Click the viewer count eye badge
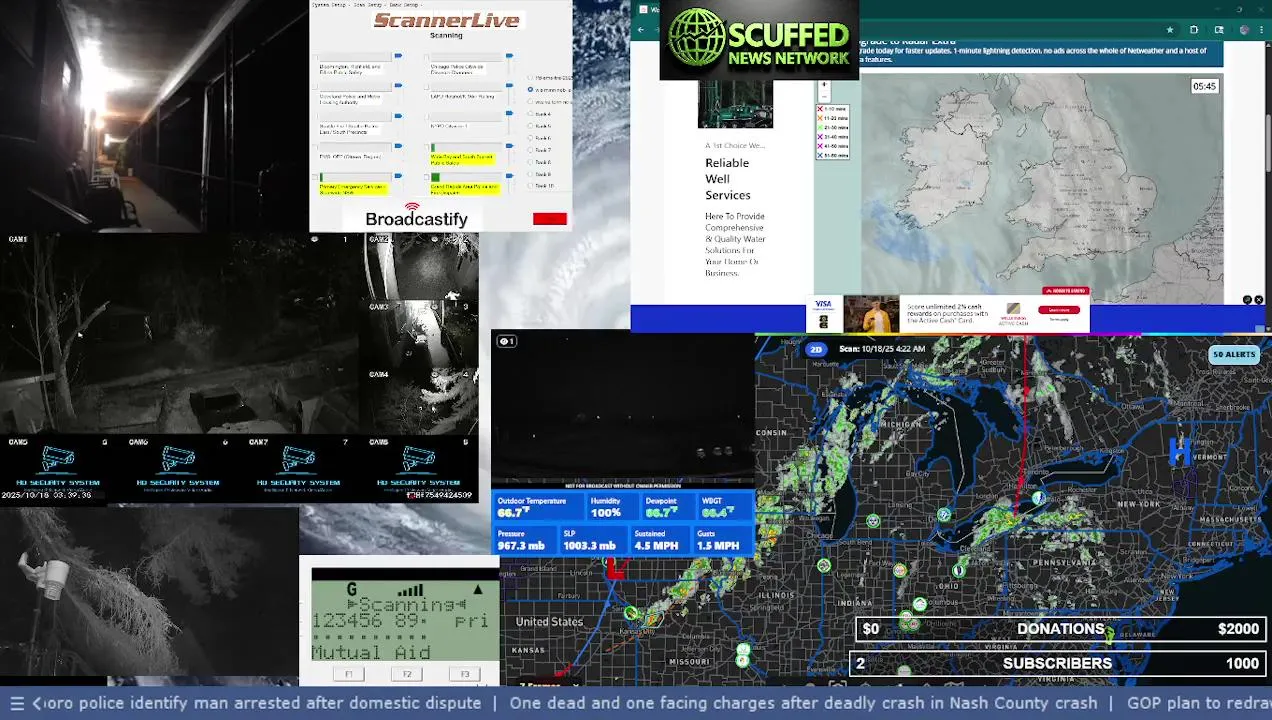1272x720 pixels. click(x=507, y=341)
